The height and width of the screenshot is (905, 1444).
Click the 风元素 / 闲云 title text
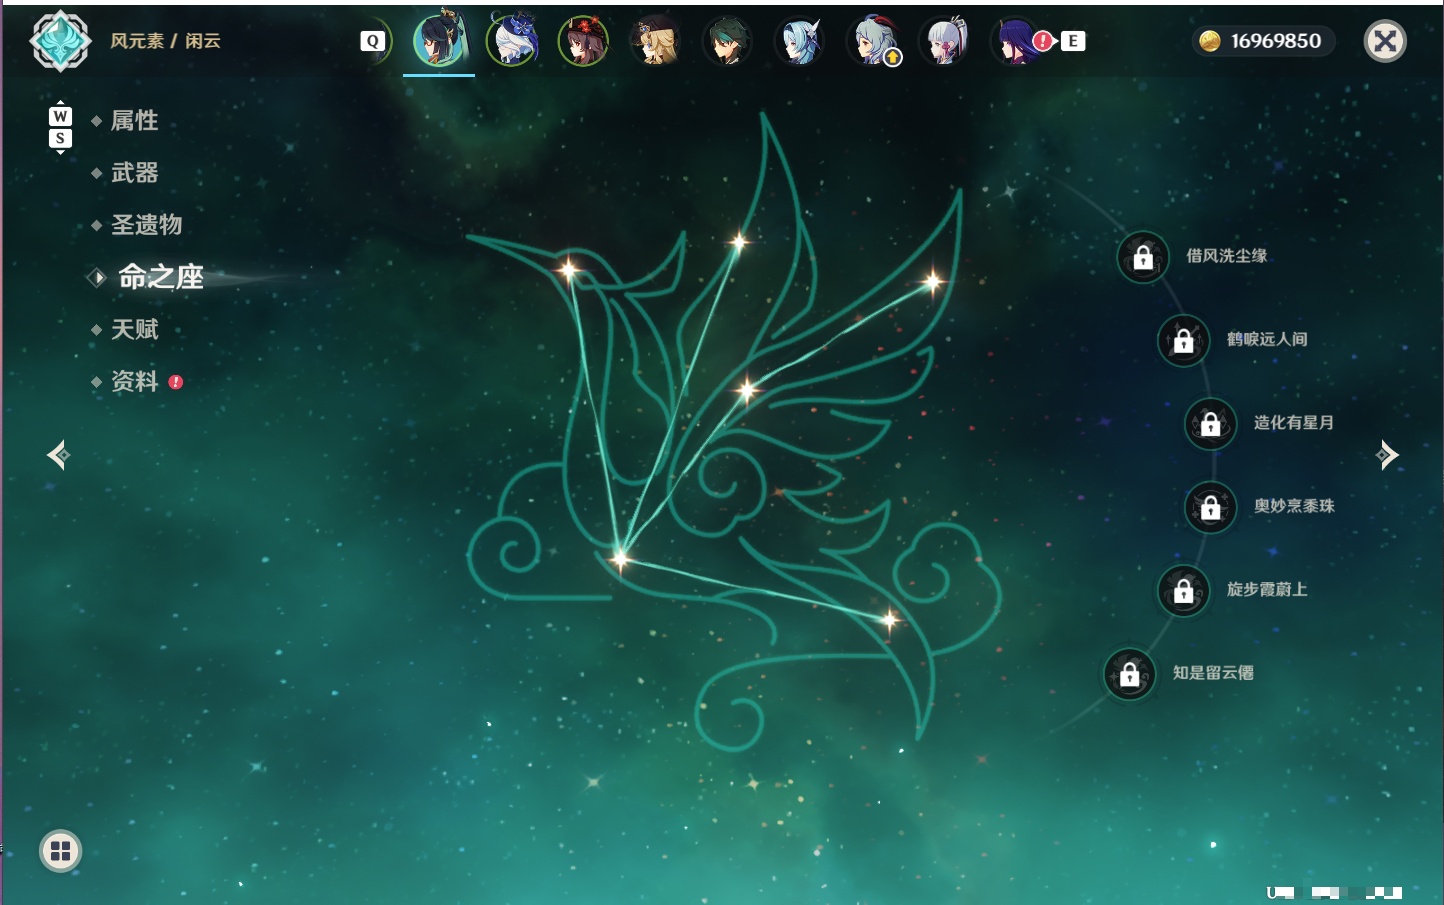pyautogui.click(x=165, y=41)
